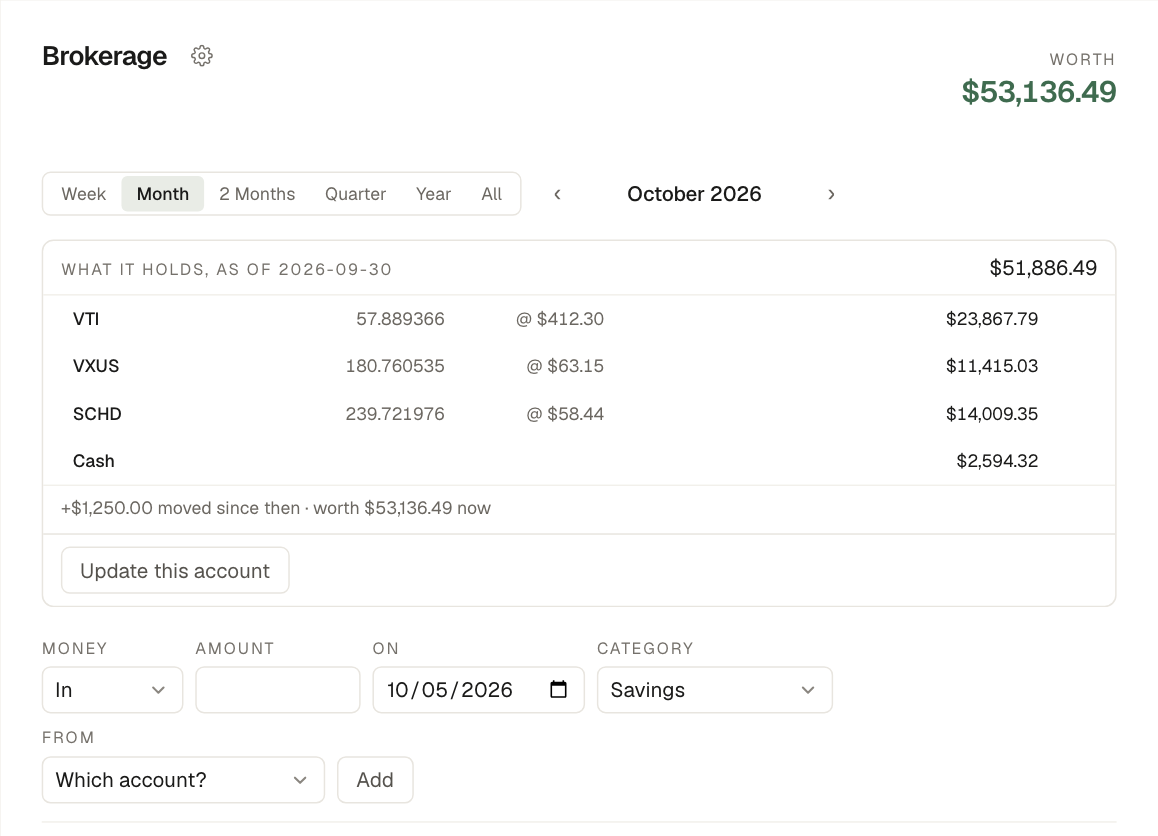The height and width of the screenshot is (836, 1158).
Task: Select the Month range tab
Action: tap(162, 194)
